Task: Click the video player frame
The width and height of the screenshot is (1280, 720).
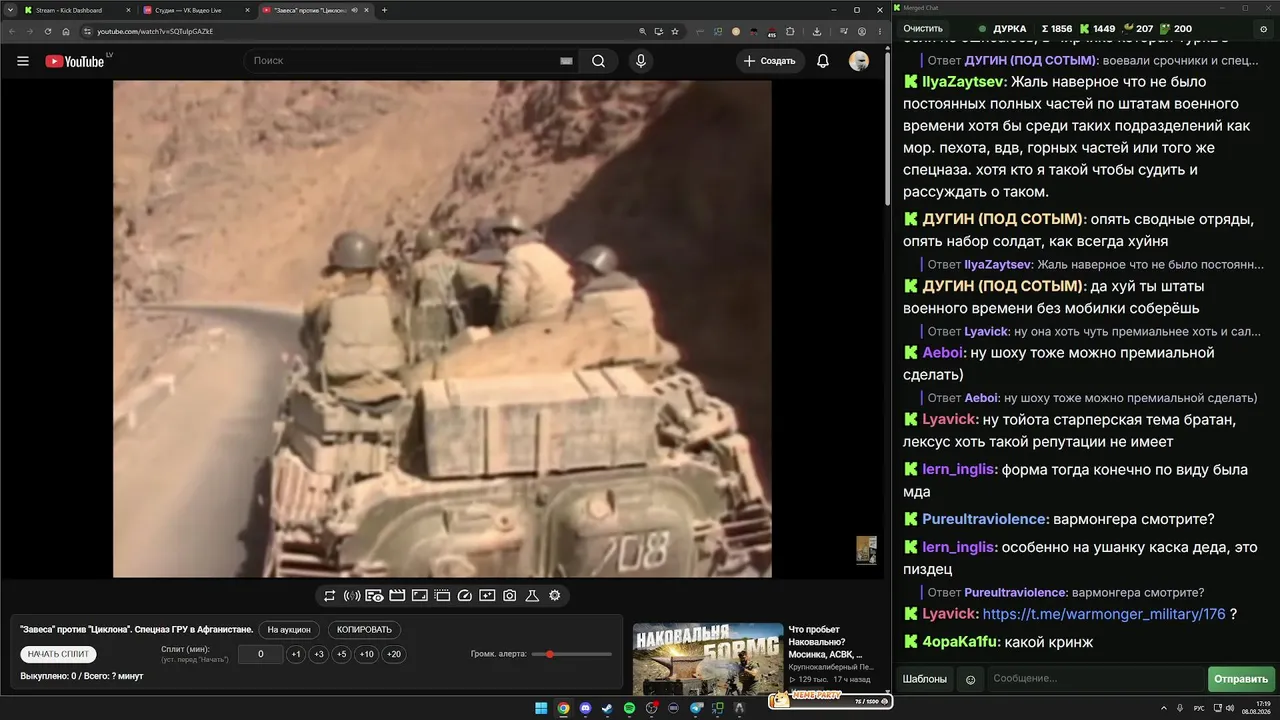Action: coord(442,329)
